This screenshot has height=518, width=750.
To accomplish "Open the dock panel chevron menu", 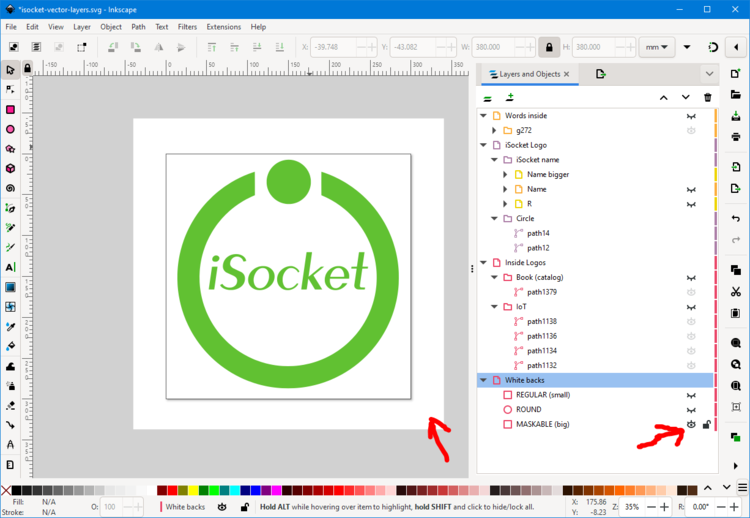I will tap(709, 74).
